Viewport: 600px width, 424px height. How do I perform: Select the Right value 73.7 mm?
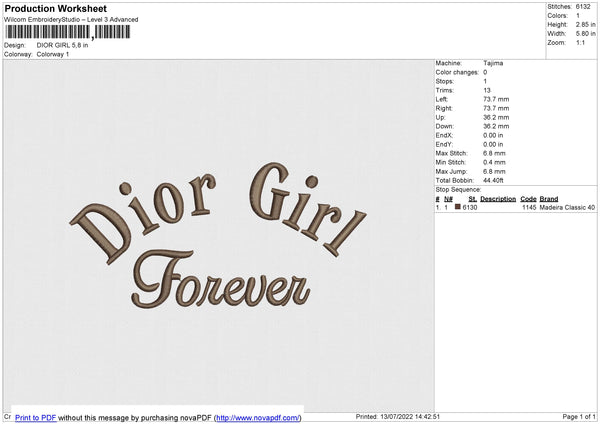[496, 109]
